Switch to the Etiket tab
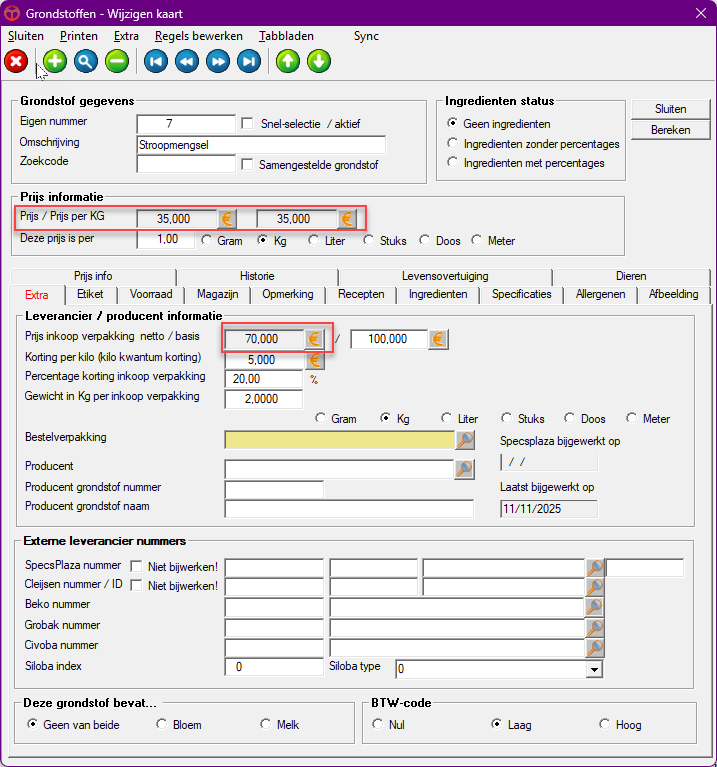This screenshot has width=717, height=767. coord(90,294)
